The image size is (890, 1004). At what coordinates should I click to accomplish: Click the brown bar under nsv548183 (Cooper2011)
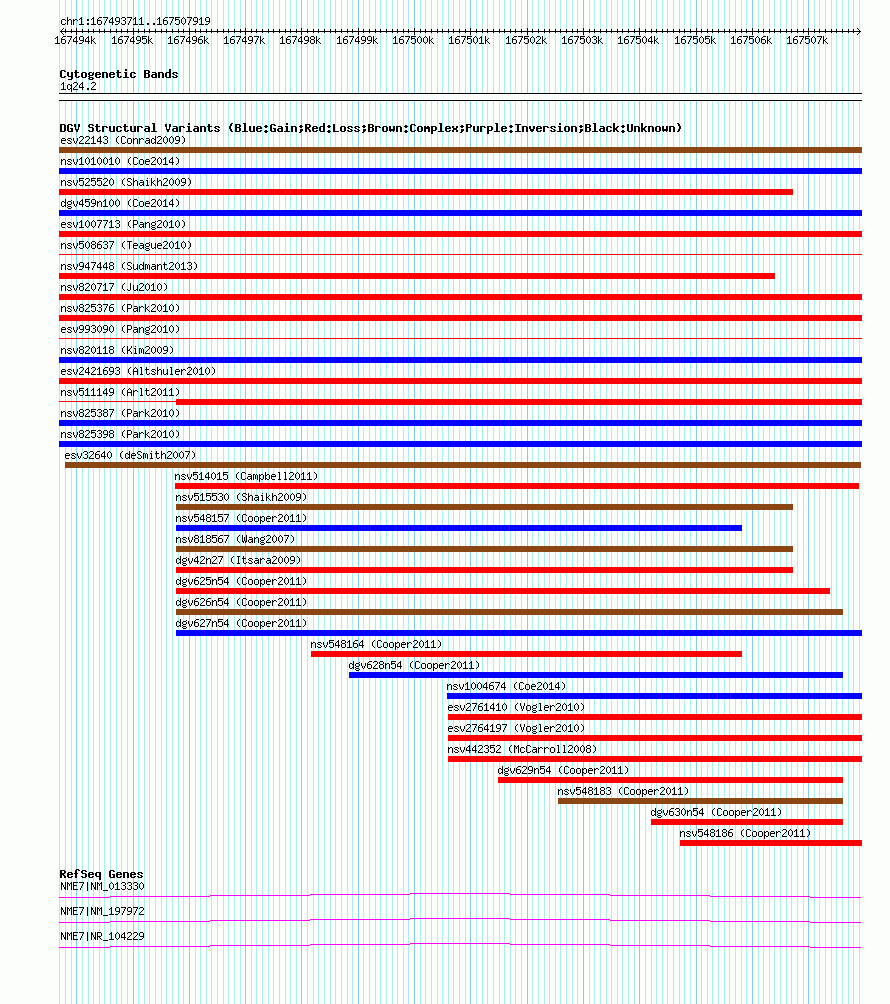point(700,802)
